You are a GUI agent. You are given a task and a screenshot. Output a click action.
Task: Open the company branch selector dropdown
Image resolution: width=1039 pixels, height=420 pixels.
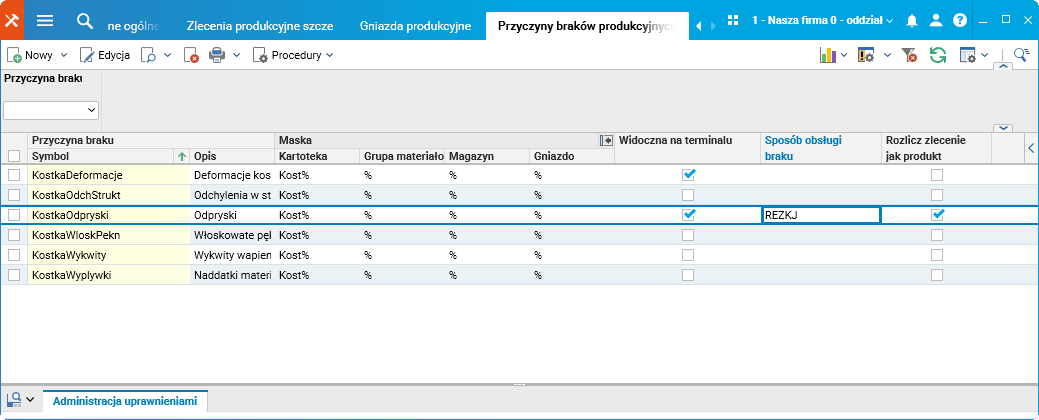[x=822, y=21]
